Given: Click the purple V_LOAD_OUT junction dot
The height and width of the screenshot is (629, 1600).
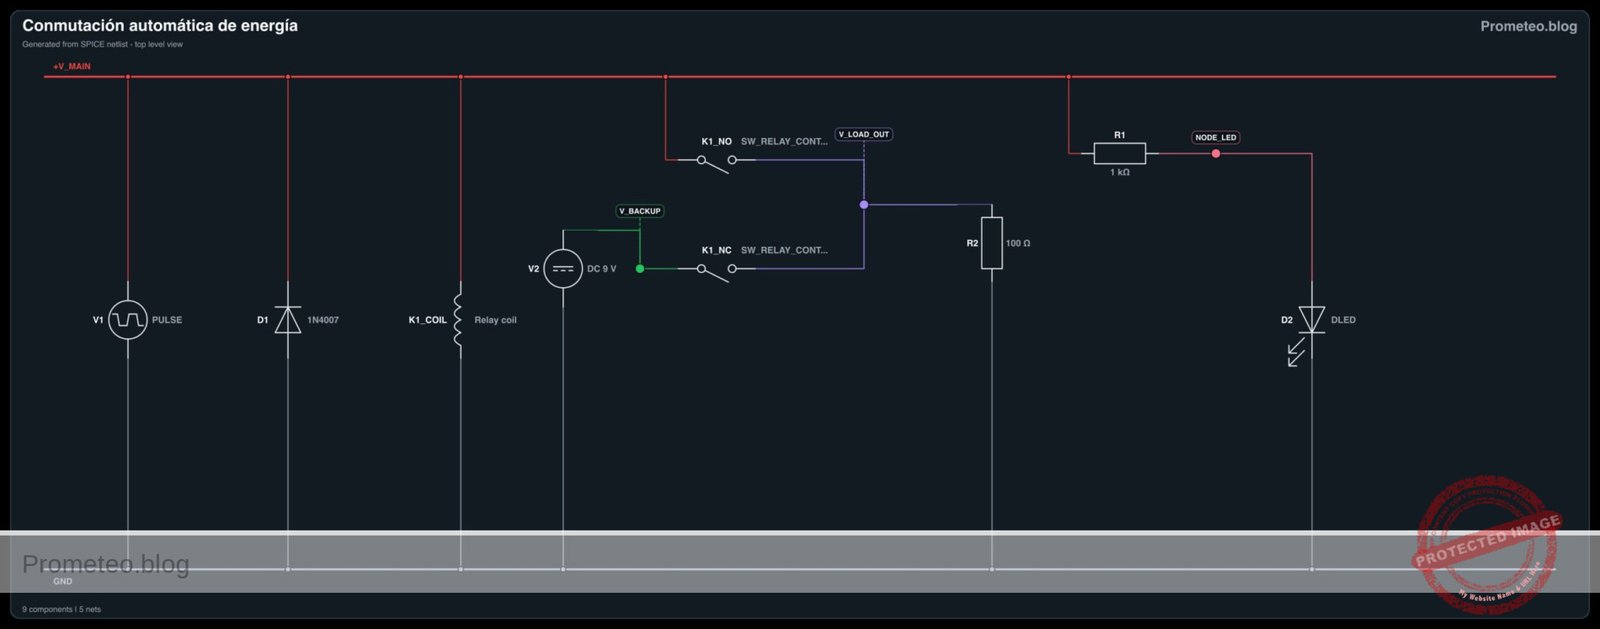Looking at the screenshot, I should (x=864, y=205).
